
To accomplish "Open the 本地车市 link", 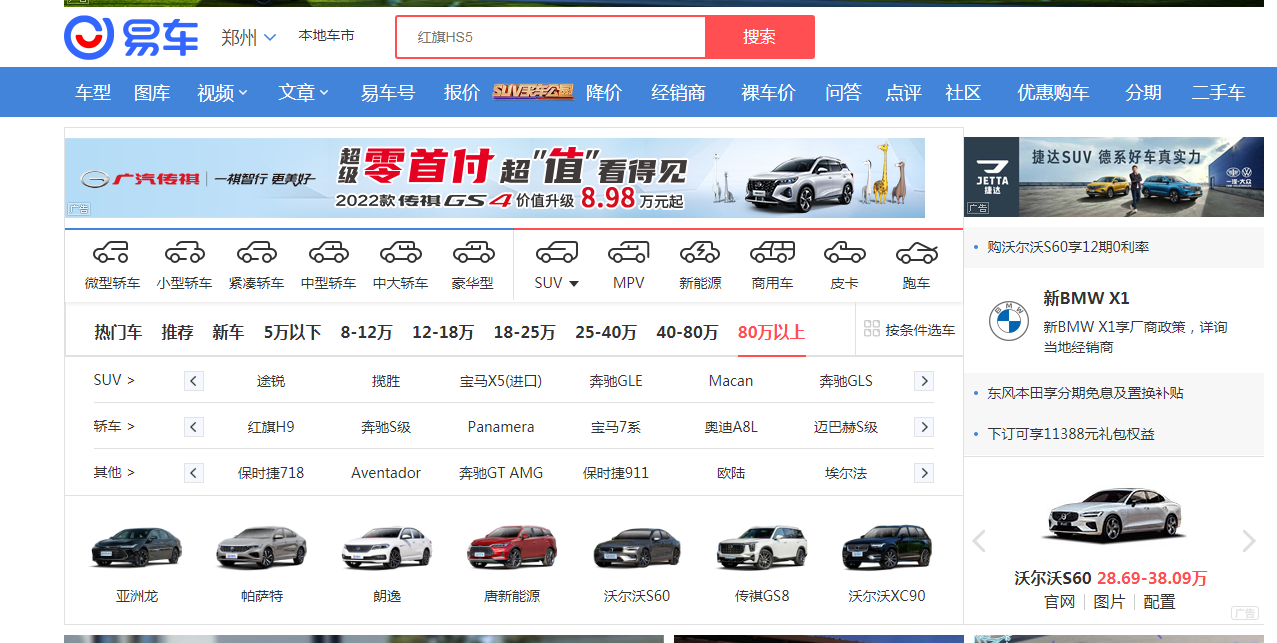I will (x=326, y=35).
